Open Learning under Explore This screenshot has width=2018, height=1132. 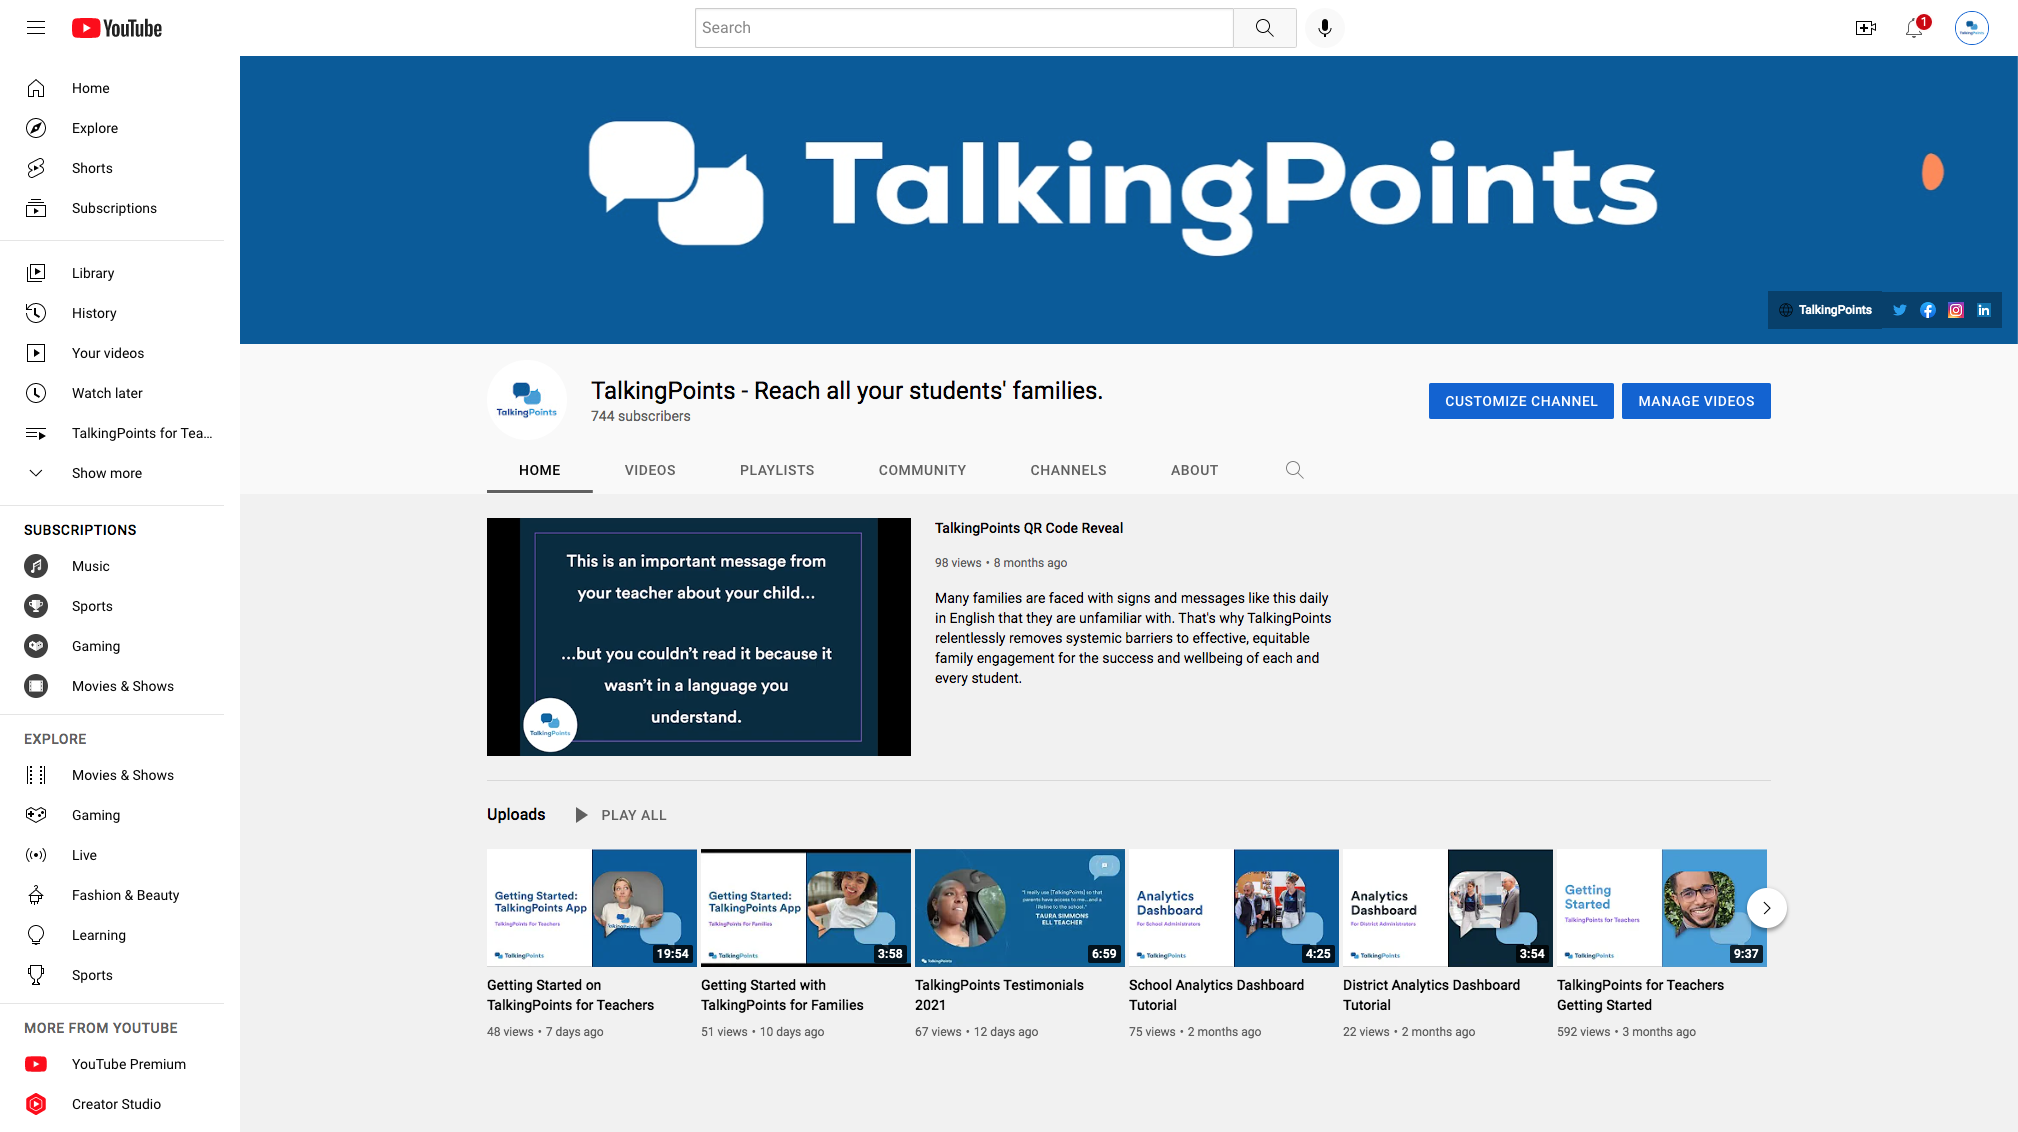point(112,935)
